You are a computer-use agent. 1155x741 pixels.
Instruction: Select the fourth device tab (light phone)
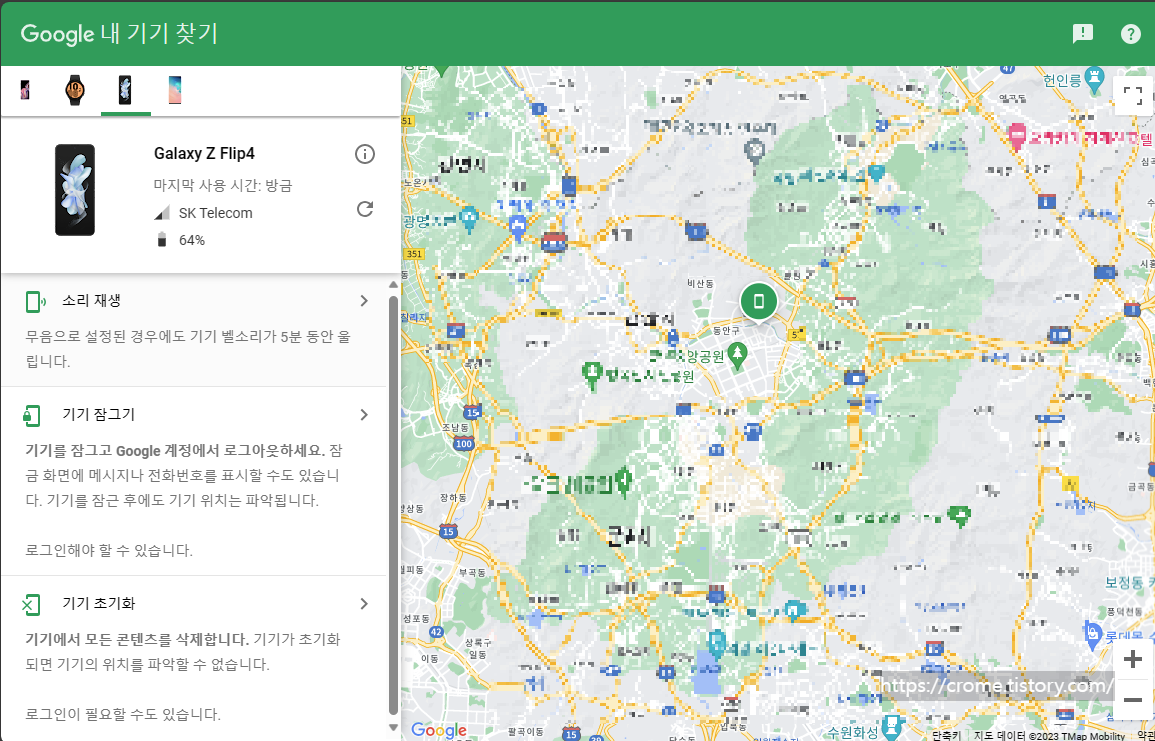[x=175, y=91]
